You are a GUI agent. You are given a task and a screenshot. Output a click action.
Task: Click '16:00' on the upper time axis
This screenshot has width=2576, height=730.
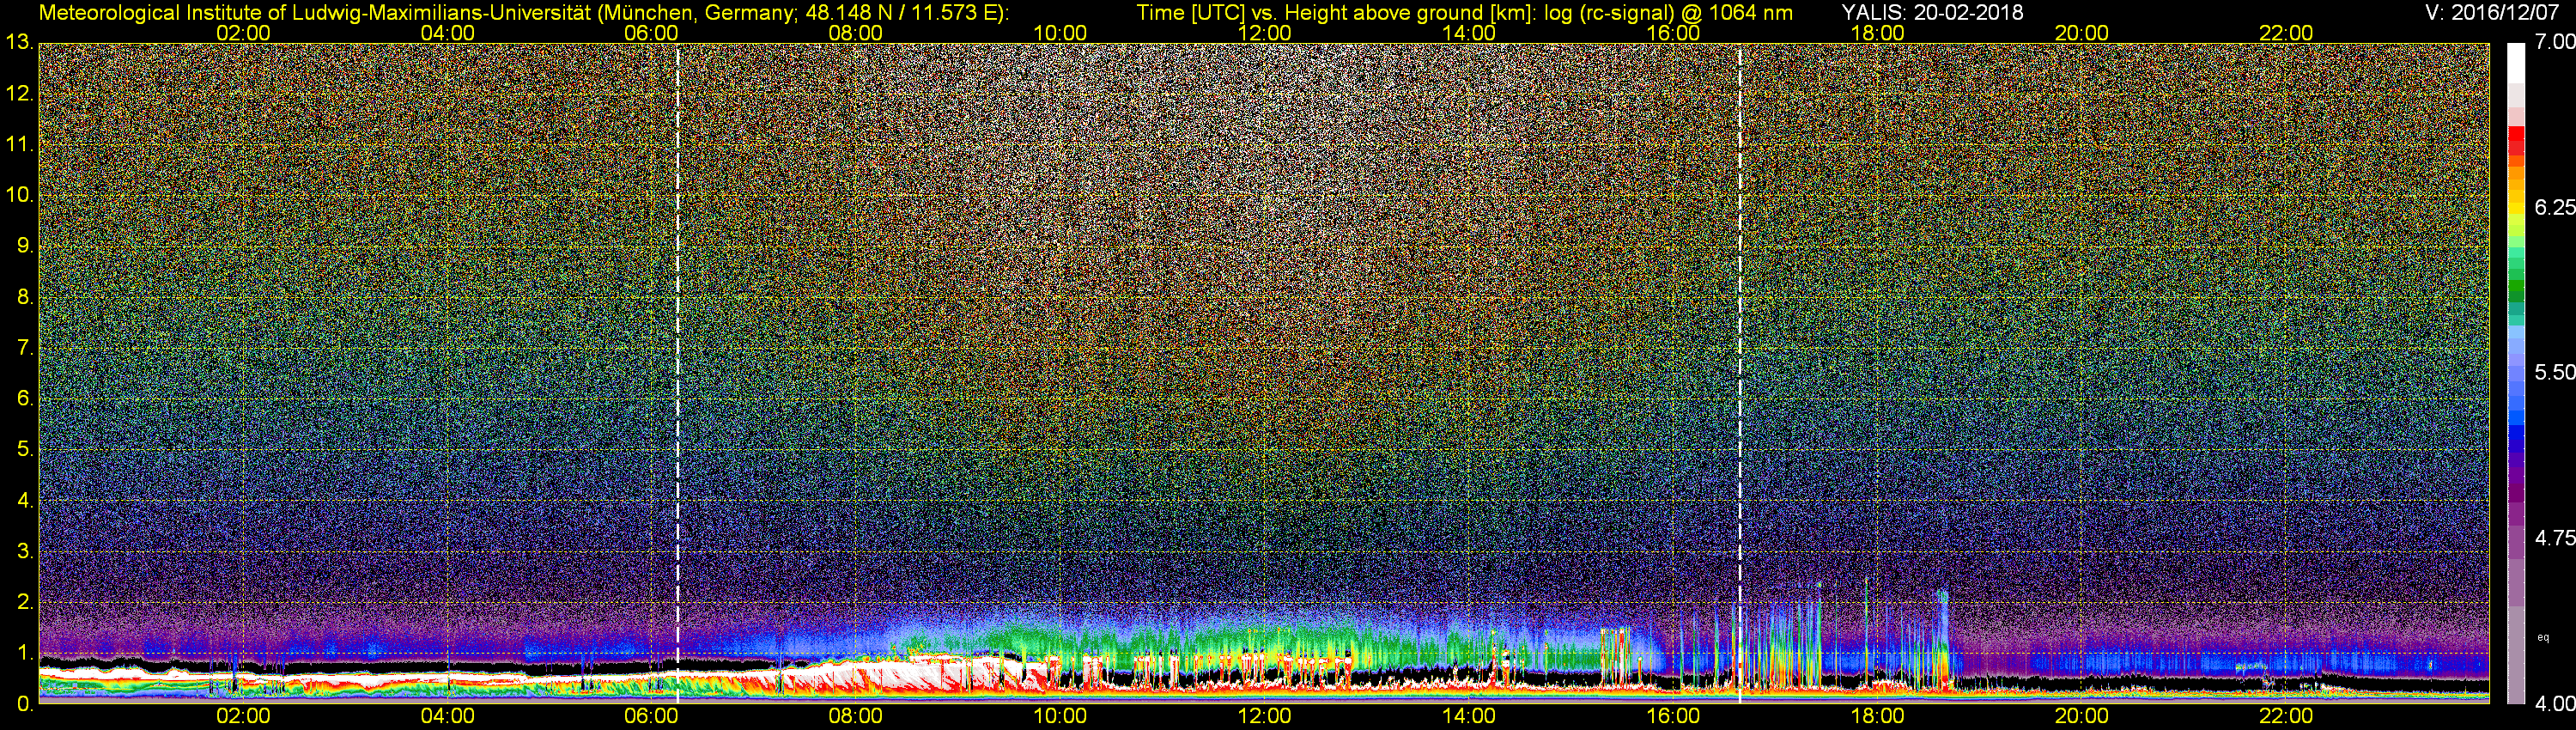[x=1673, y=33]
